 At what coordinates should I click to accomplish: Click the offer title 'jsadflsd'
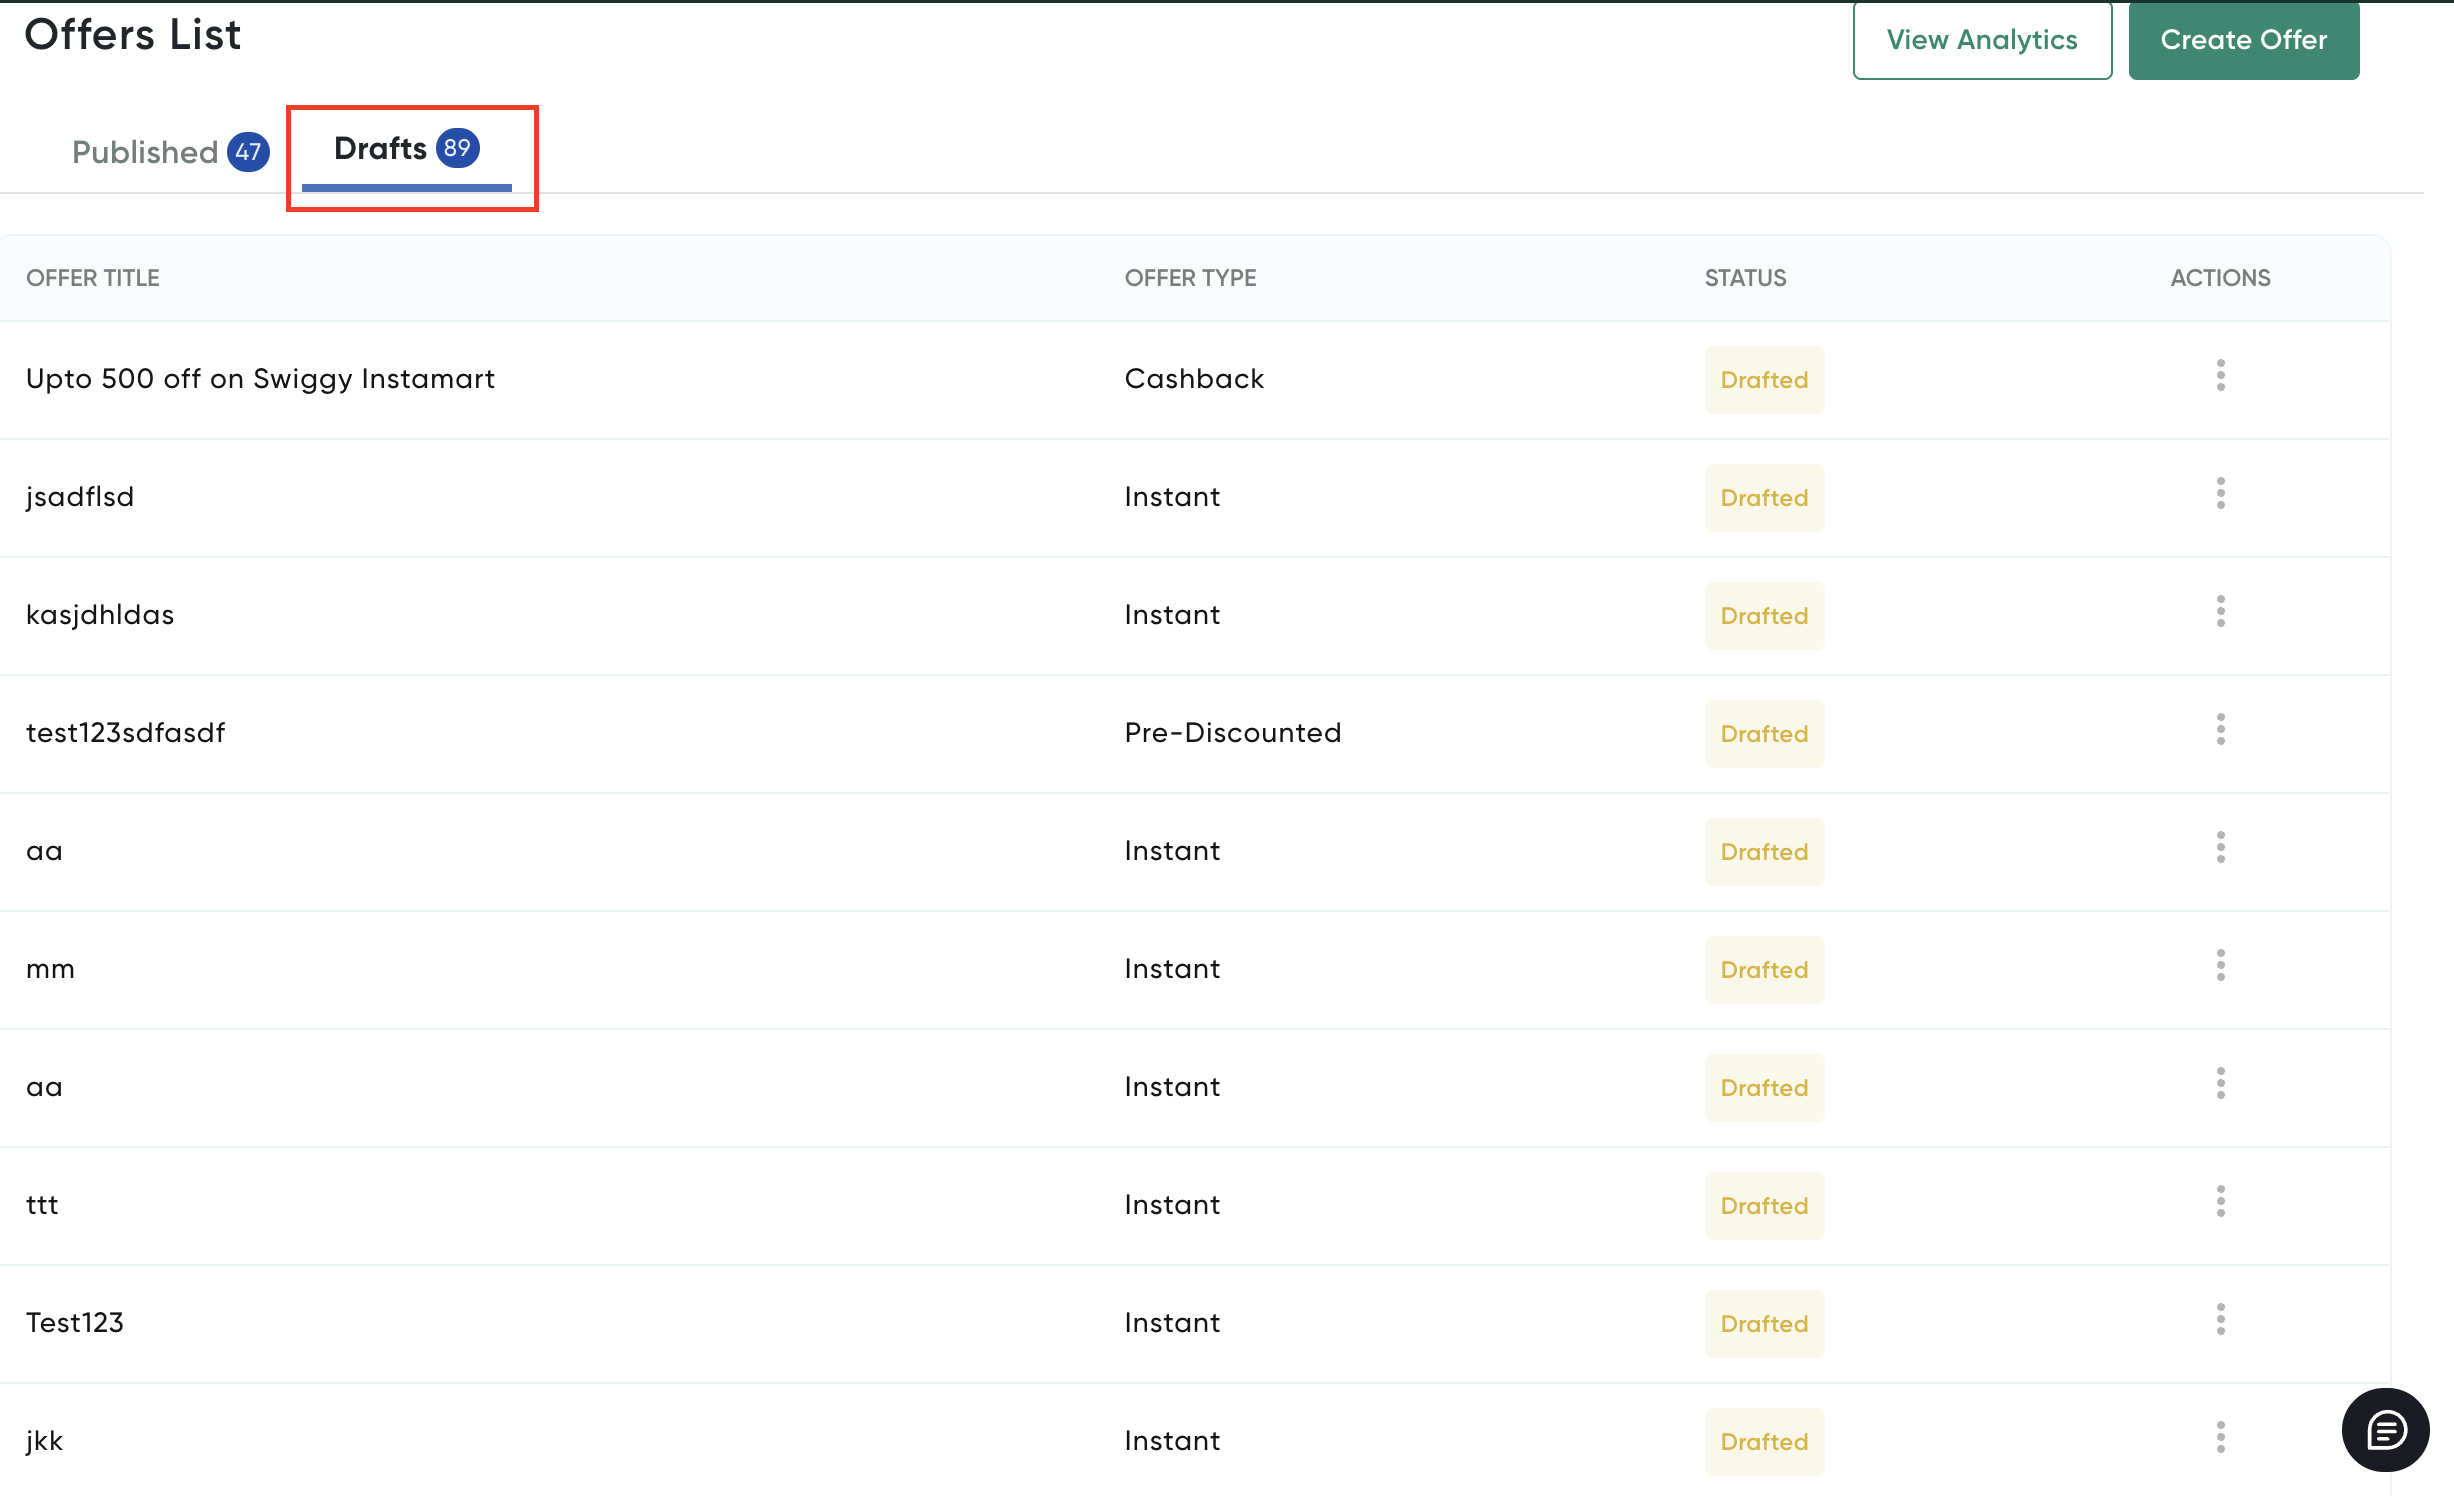point(80,497)
